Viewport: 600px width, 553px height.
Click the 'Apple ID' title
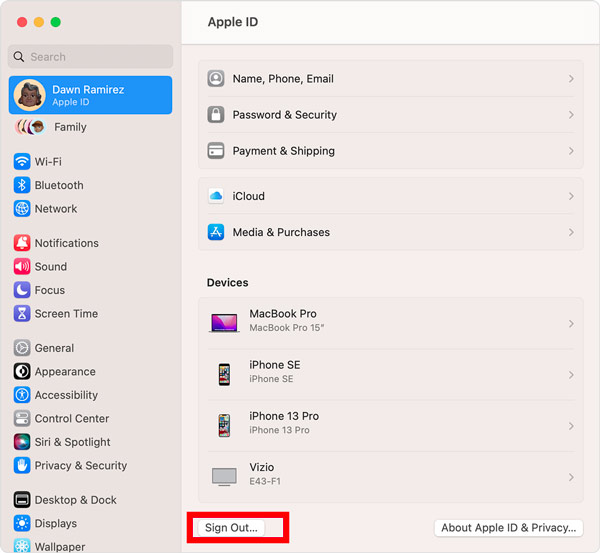[233, 22]
